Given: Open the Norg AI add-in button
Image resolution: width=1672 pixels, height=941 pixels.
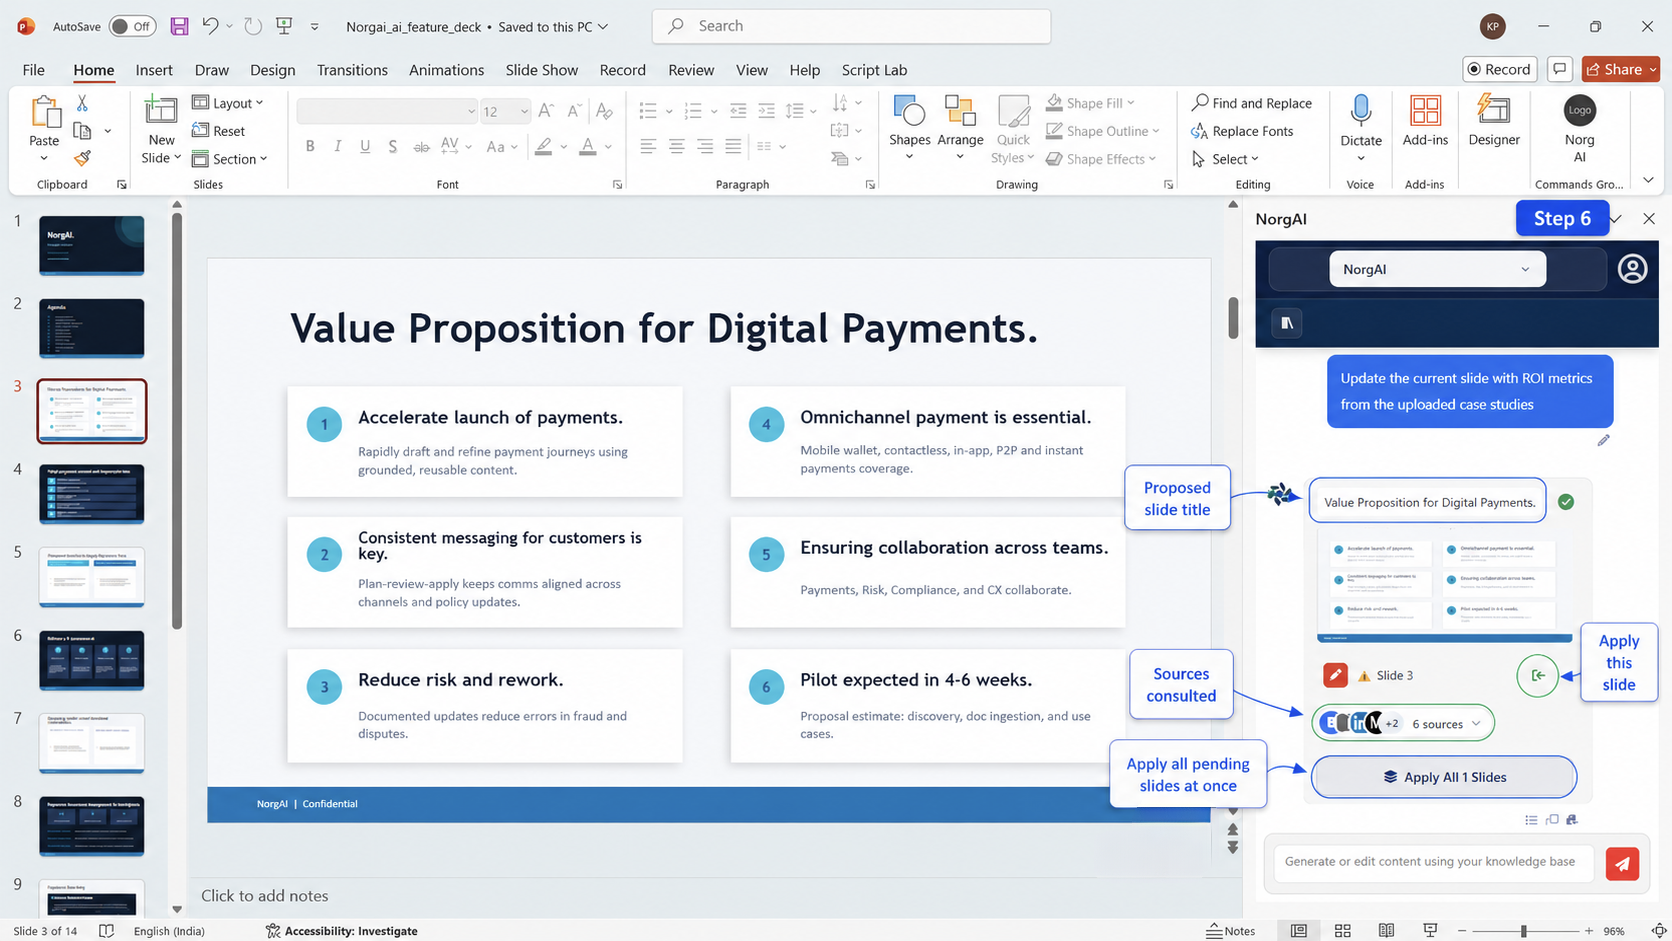Looking at the screenshot, I should click(1580, 130).
